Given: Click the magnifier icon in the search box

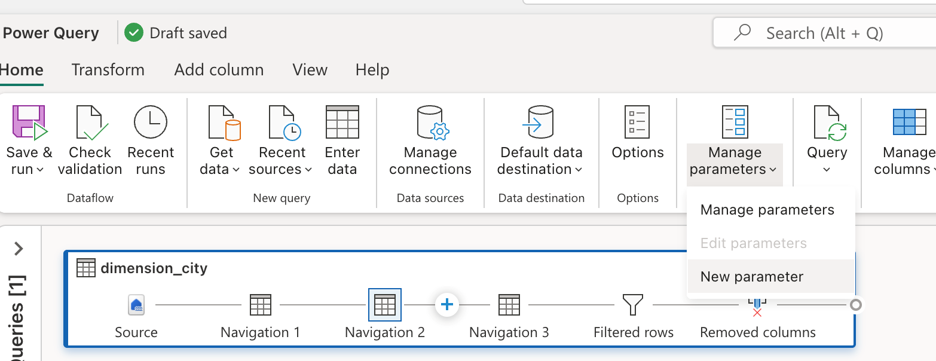Looking at the screenshot, I should (x=741, y=32).
